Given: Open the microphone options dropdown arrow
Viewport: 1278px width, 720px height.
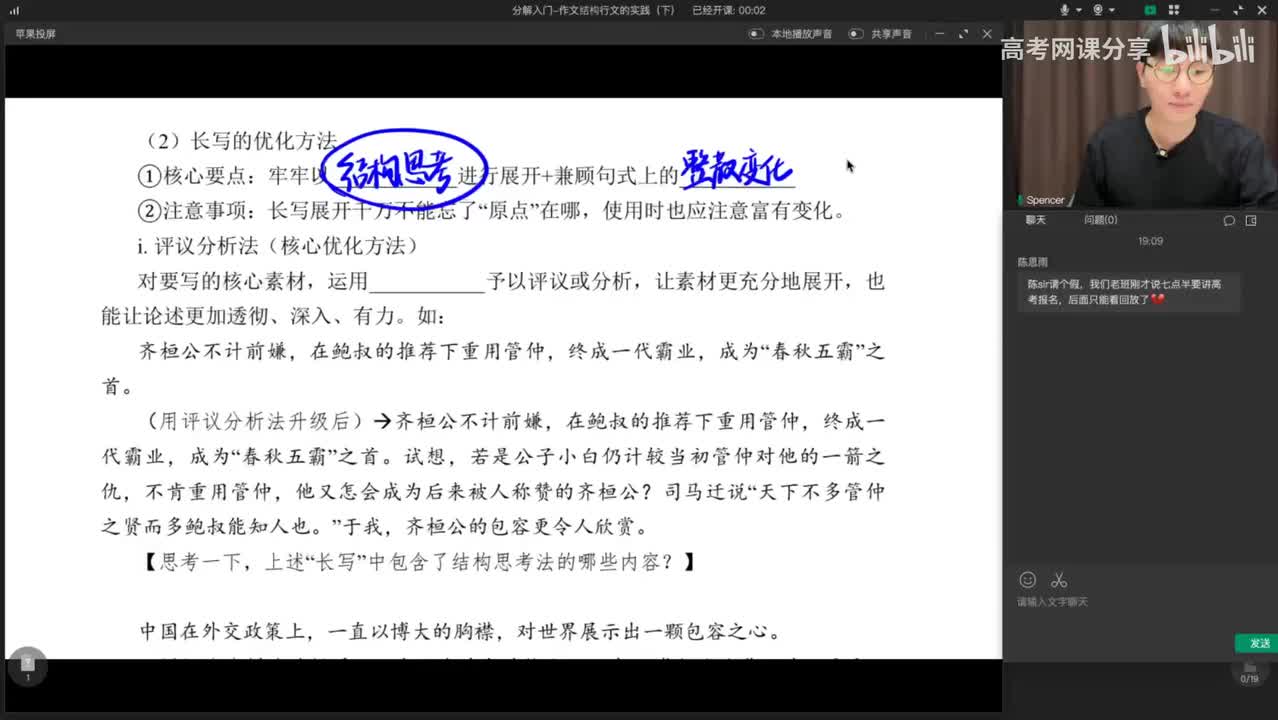Looking at the screenshot, I should [x=1080, y=10].
